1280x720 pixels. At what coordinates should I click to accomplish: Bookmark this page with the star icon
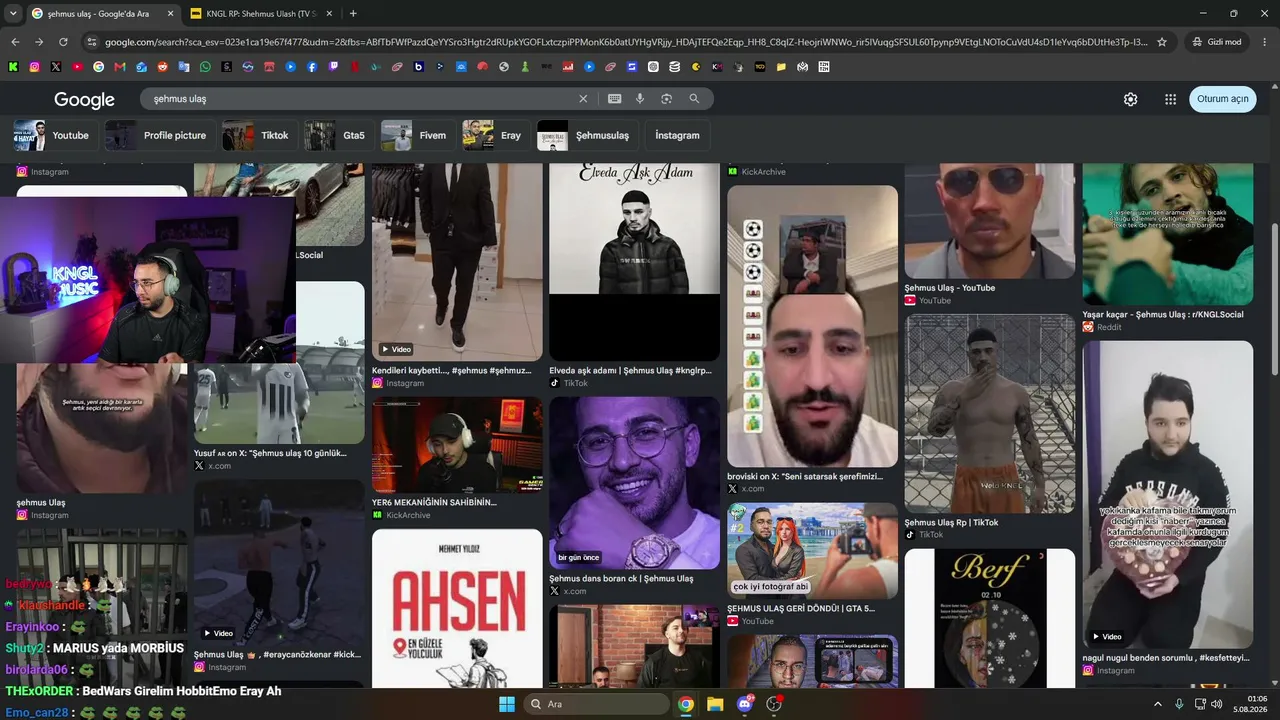[x=1162, y=42]
